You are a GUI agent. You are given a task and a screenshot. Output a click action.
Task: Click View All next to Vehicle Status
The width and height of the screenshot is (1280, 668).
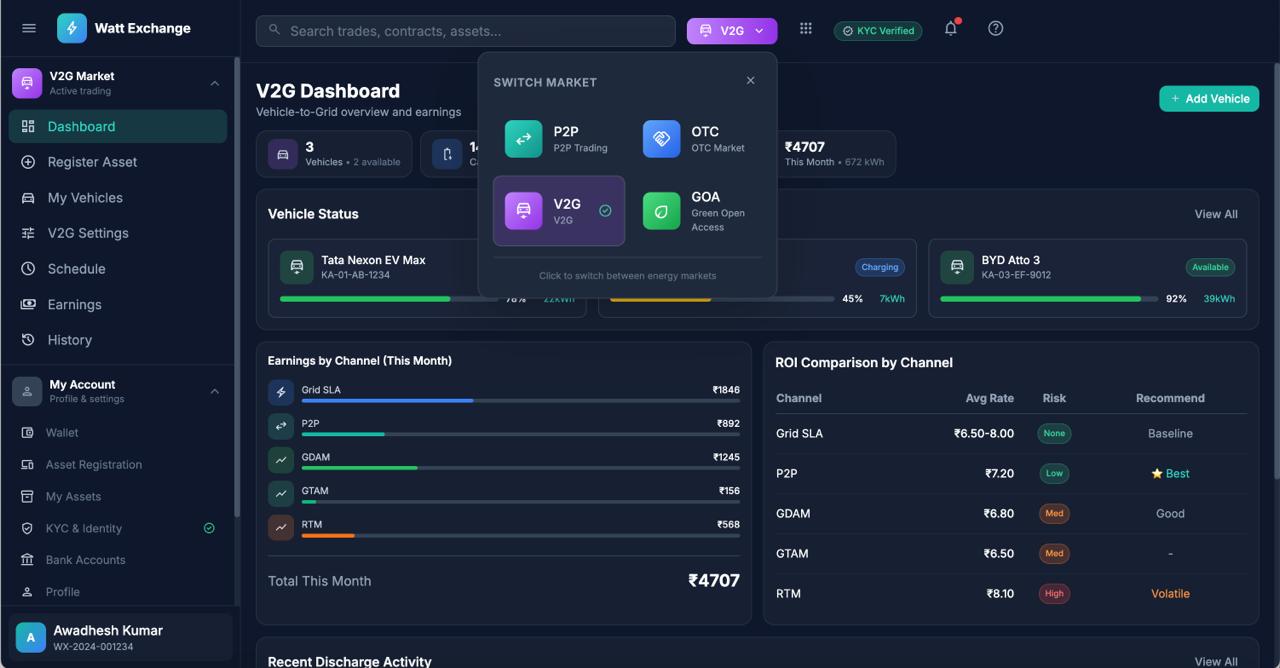[1216, 214]
